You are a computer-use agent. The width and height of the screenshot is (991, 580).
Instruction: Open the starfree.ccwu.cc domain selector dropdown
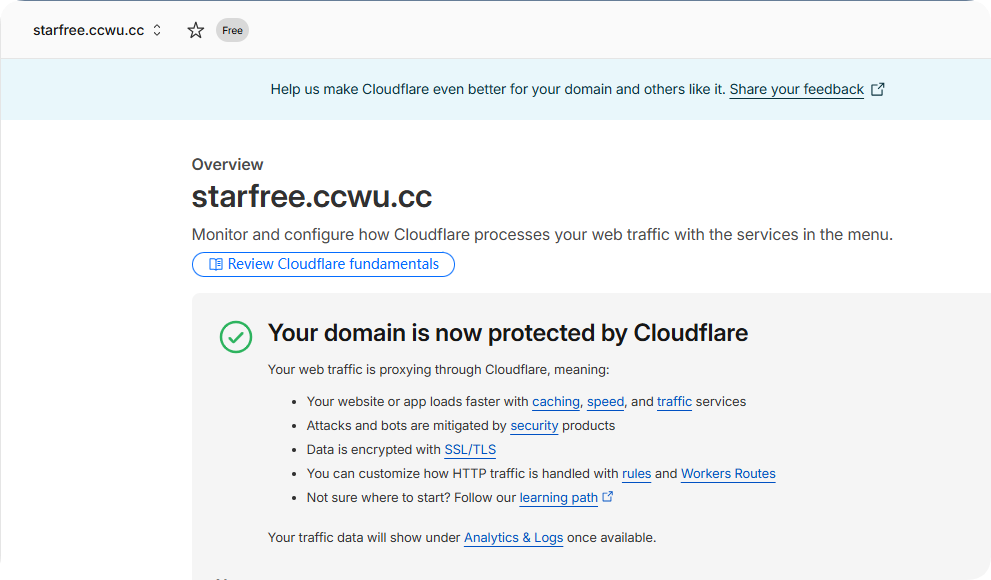click(95, 30)
